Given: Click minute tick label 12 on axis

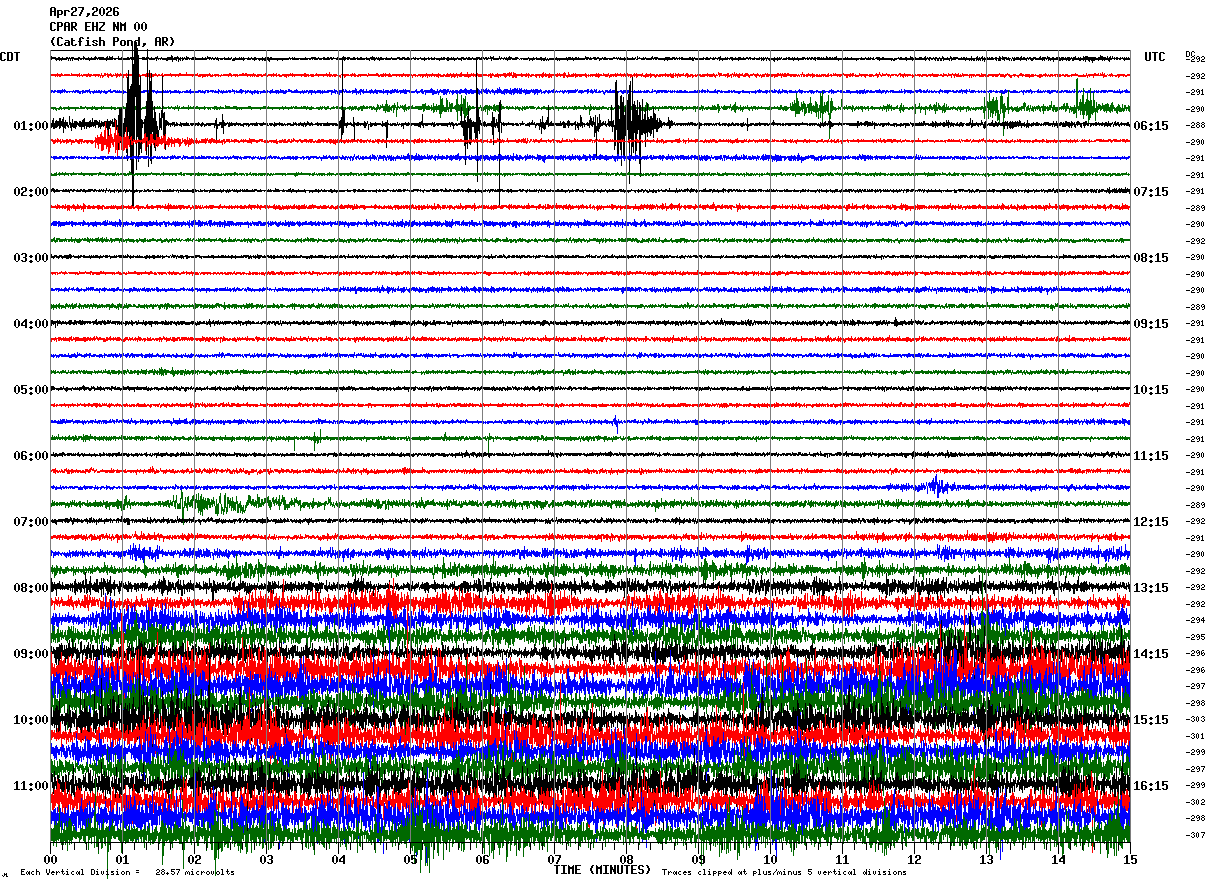Looking at the screenshot, I should coord(914,859).
